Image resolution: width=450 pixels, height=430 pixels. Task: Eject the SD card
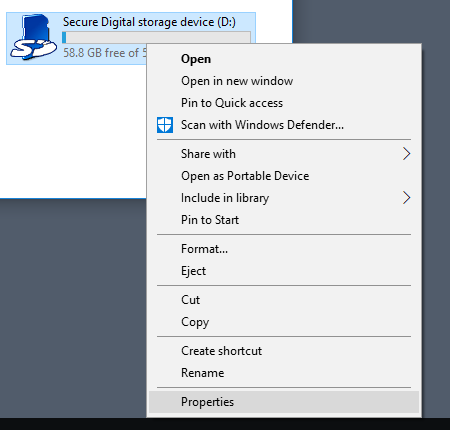pos(284,271)
